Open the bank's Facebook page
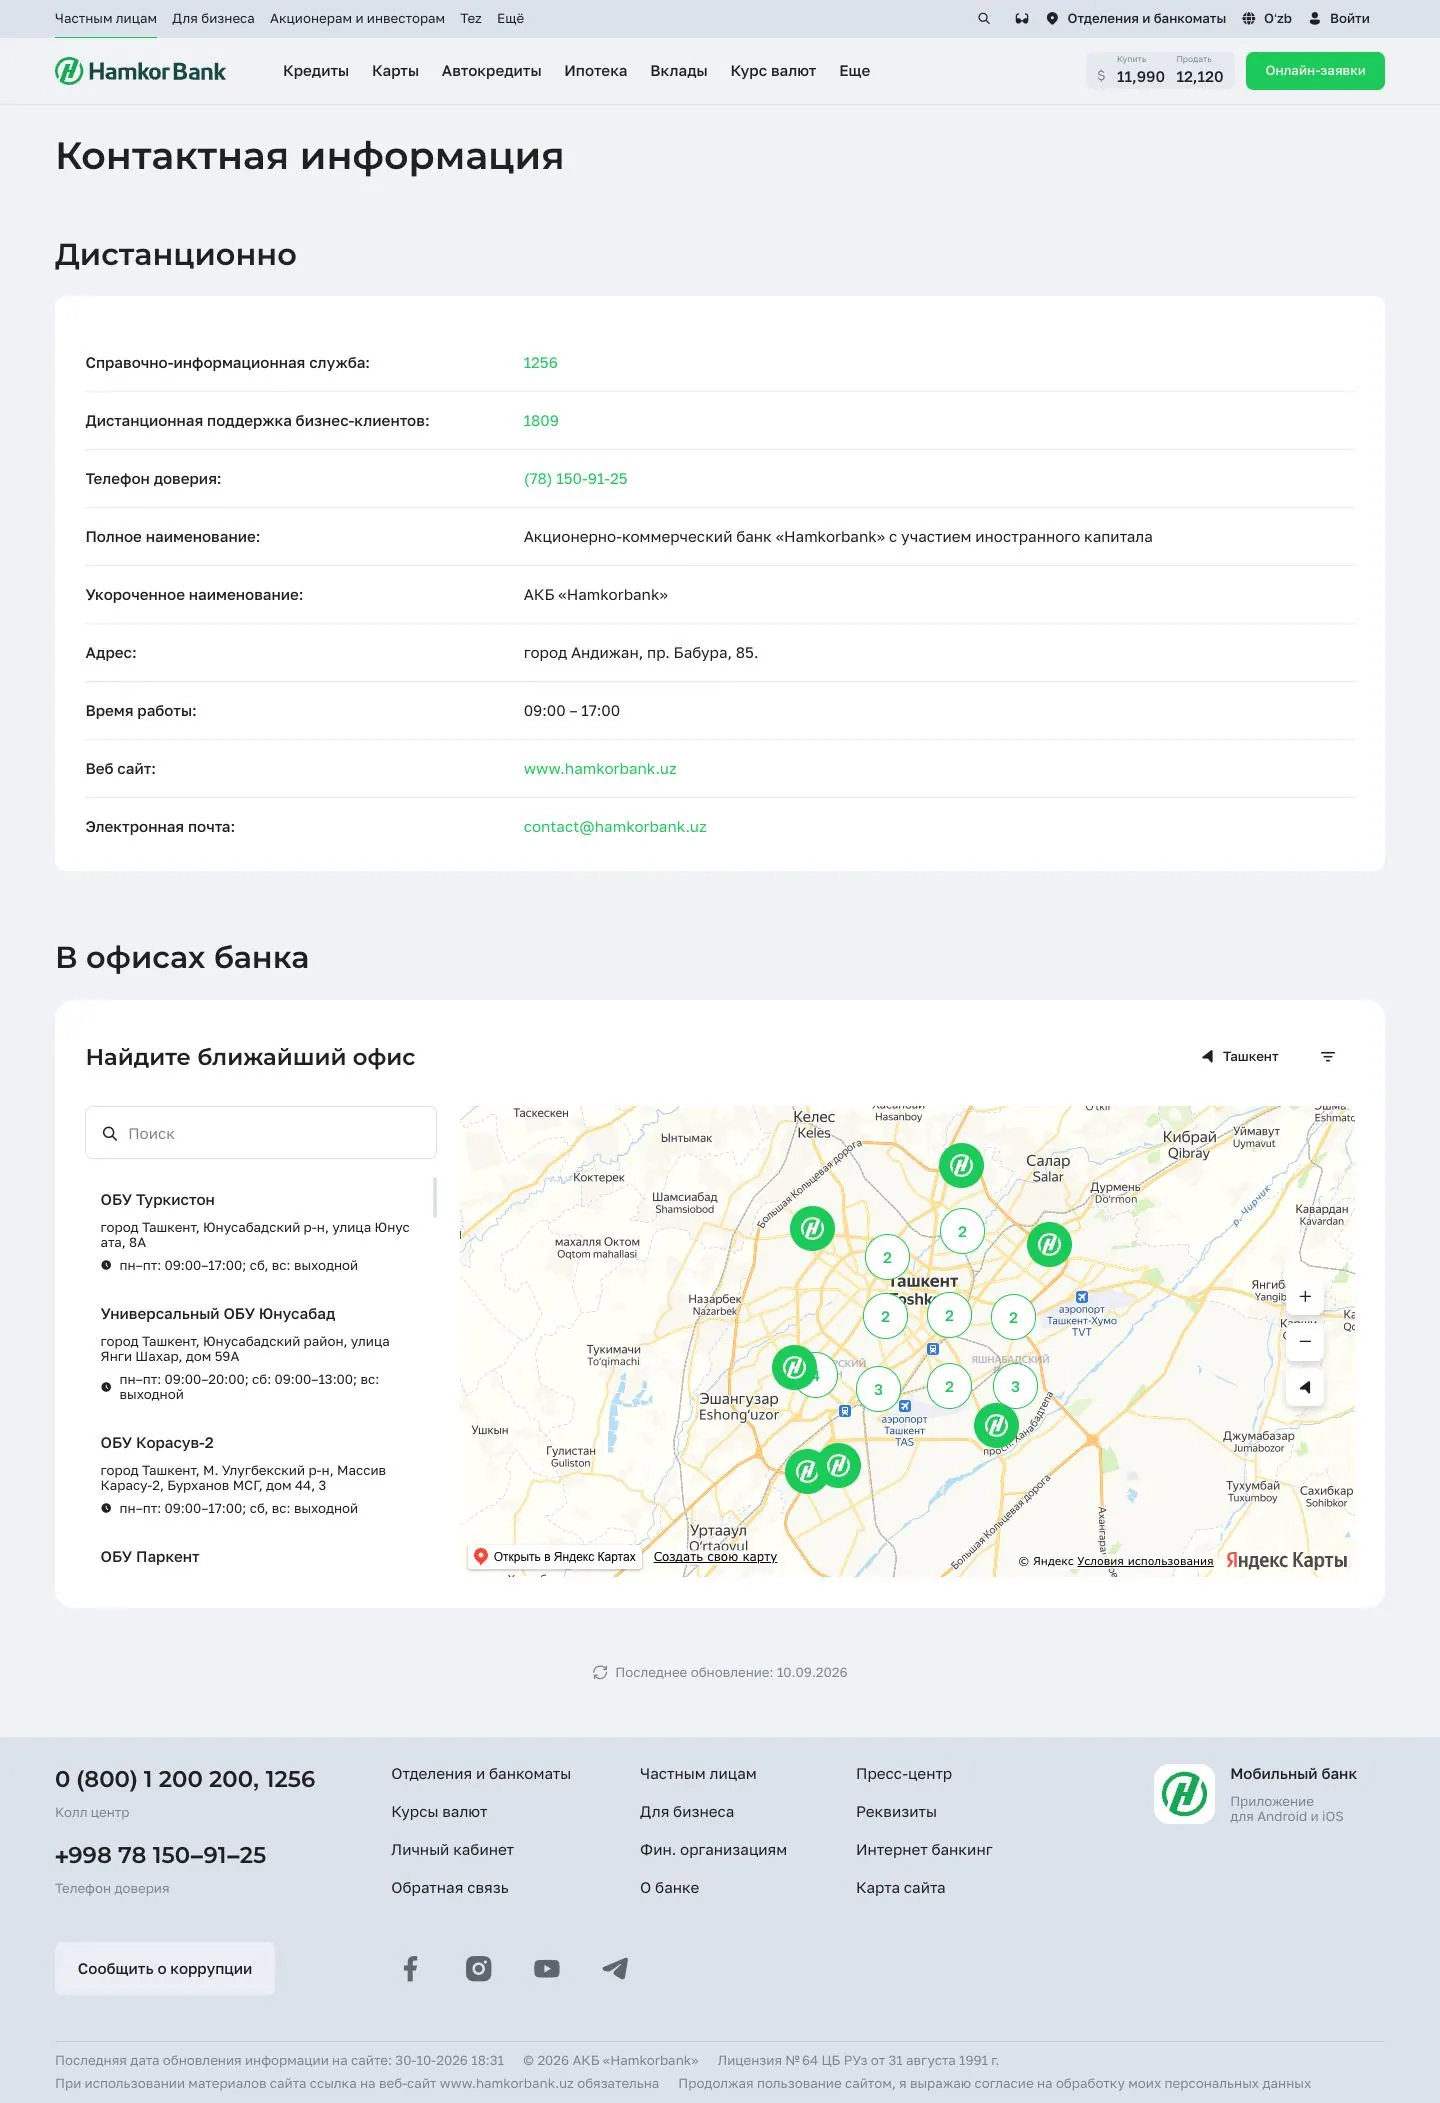The image size is (1440, 2103). [410, 1969]
